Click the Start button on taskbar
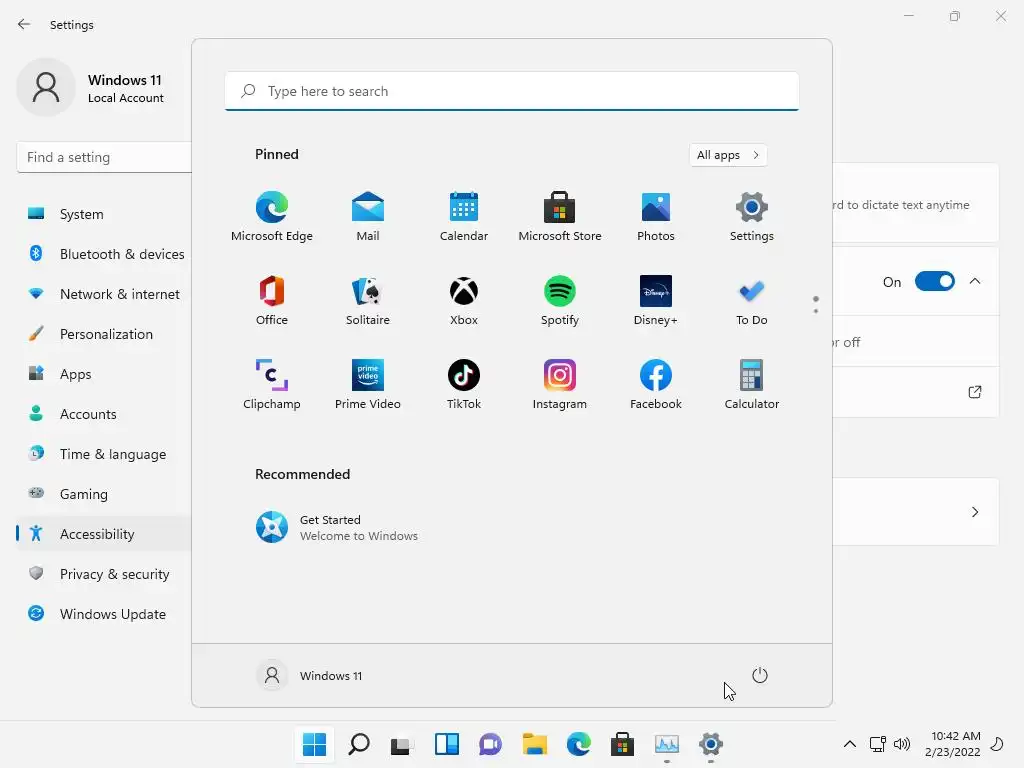 tap(314, 744)
